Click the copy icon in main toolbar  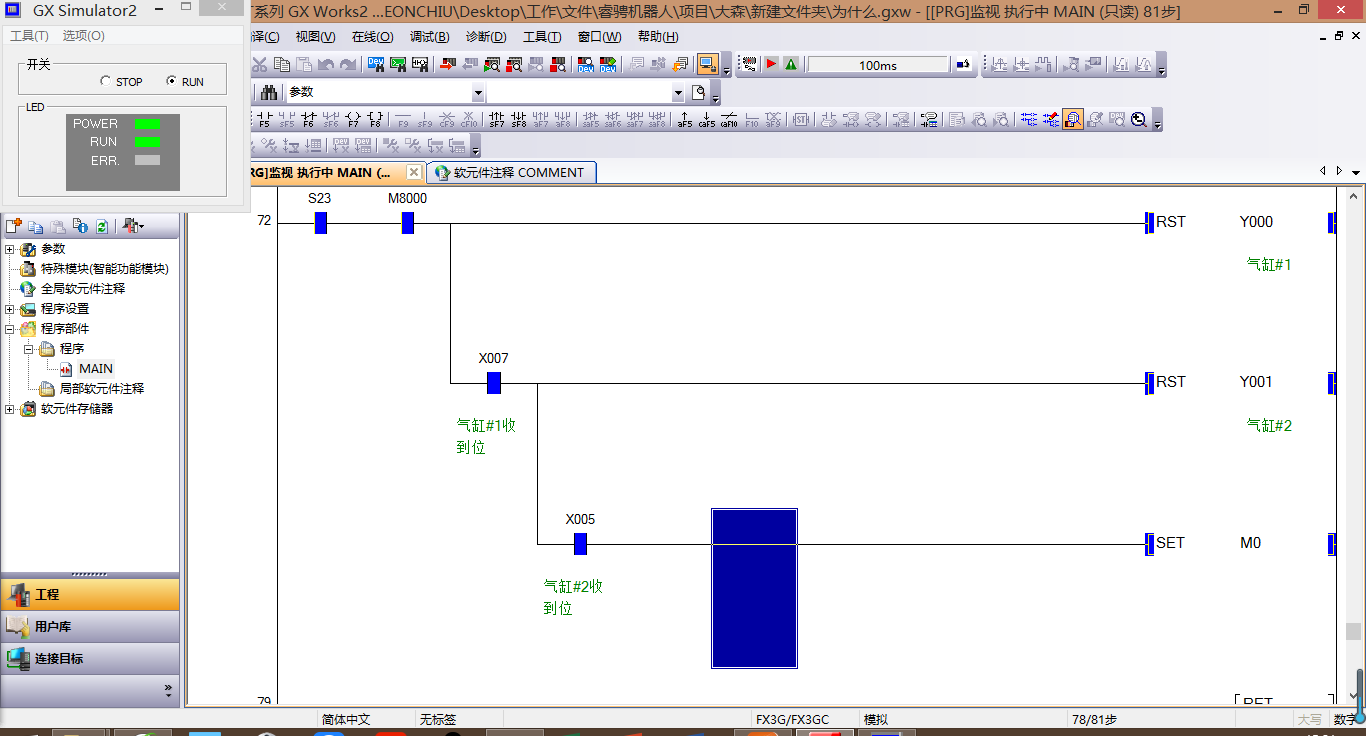281,65
